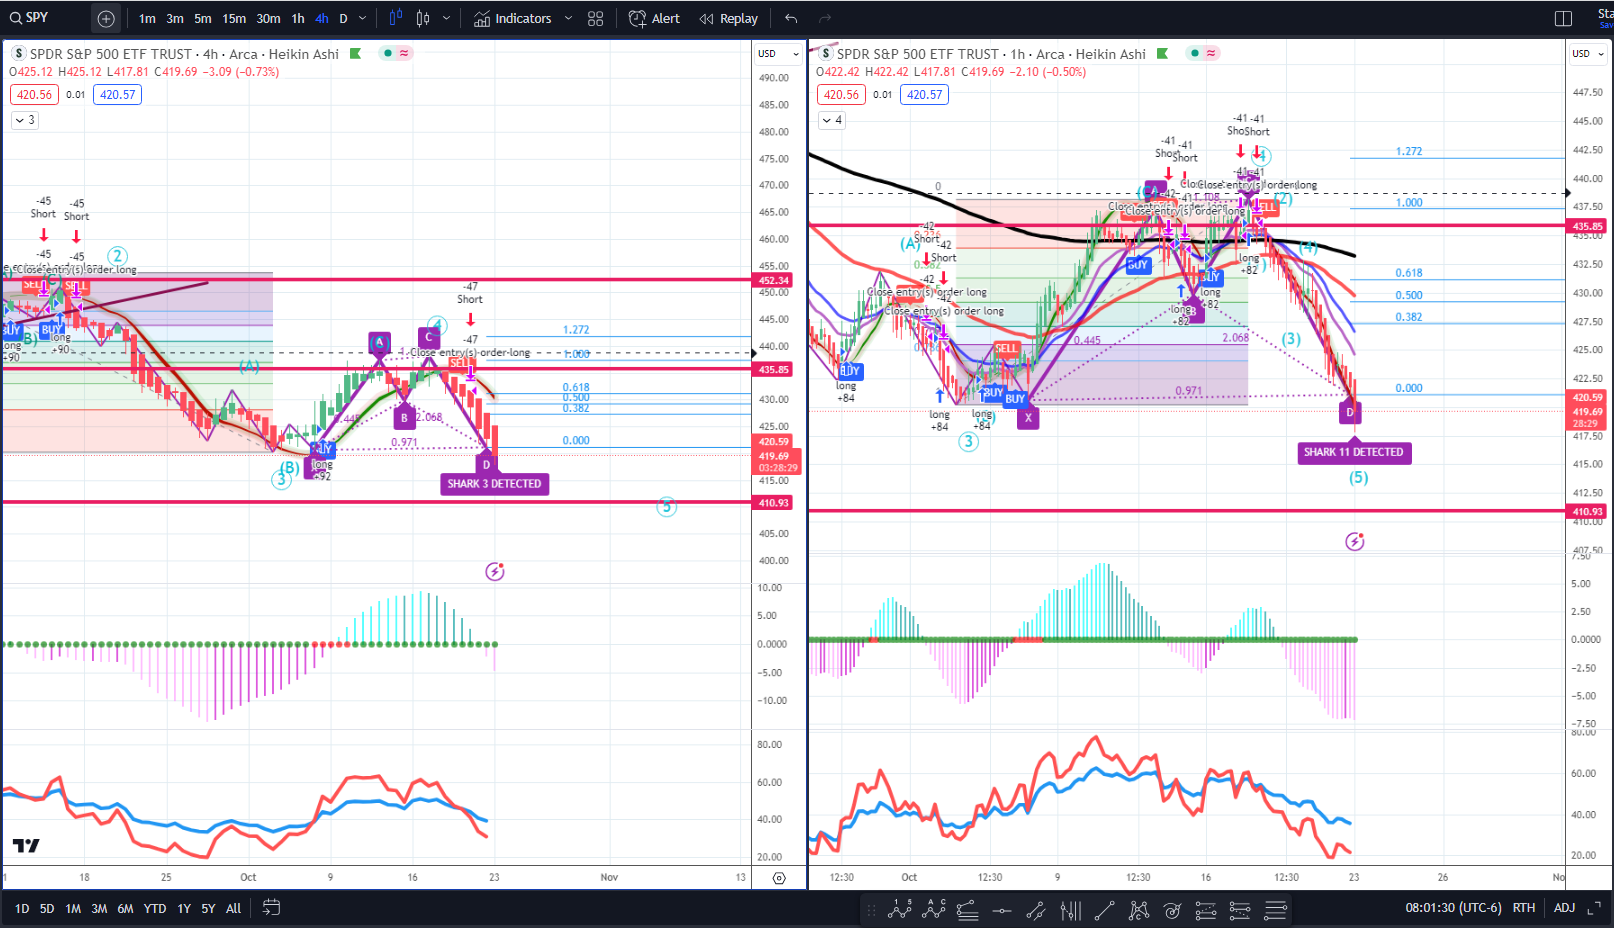Open the left chart price-scale settings gear
This screenshot has height=928, width=1614.
(779, 878)
